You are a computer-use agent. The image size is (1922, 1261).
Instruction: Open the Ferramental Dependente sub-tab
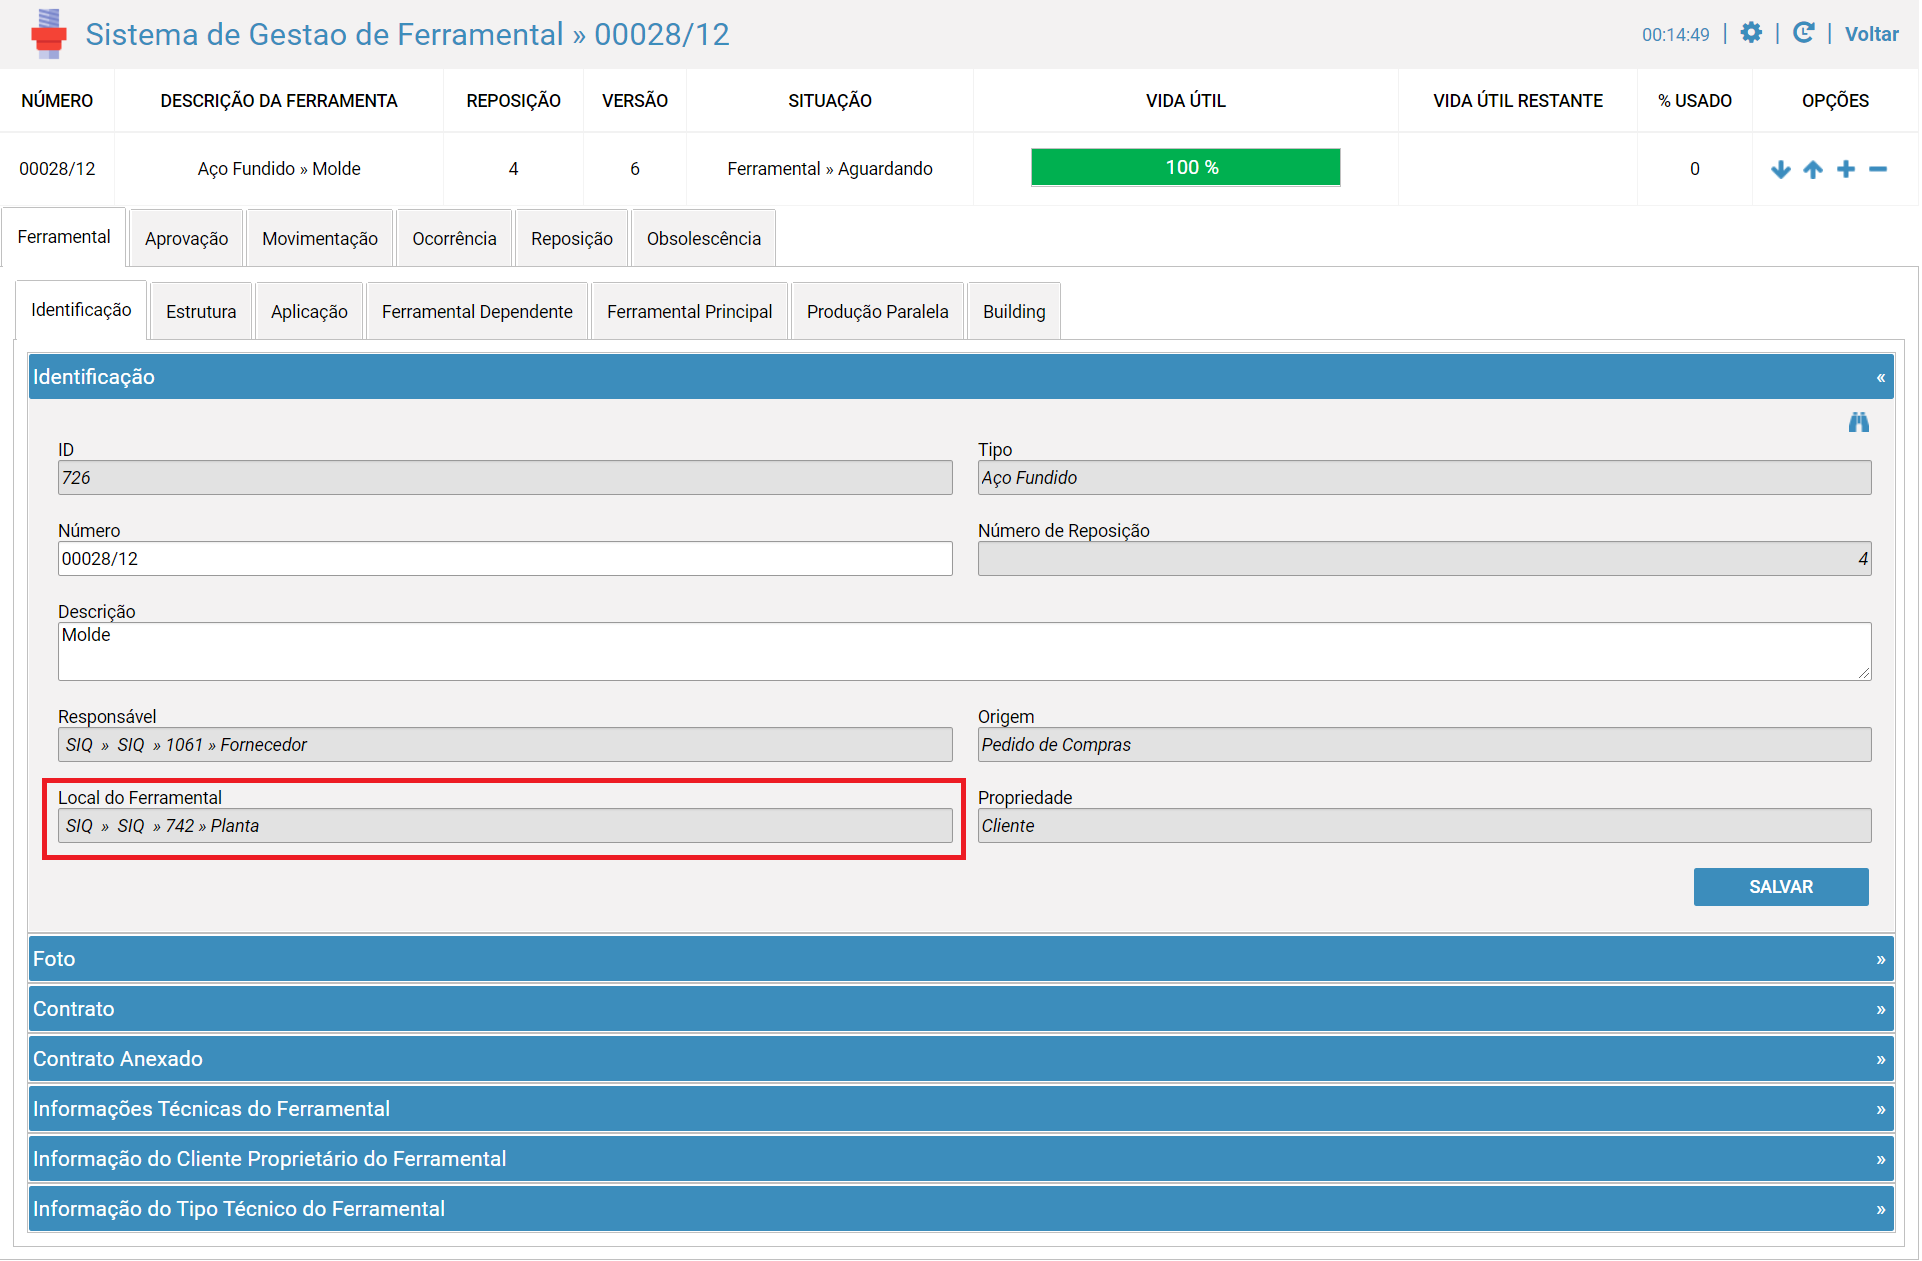click(477, 311)
